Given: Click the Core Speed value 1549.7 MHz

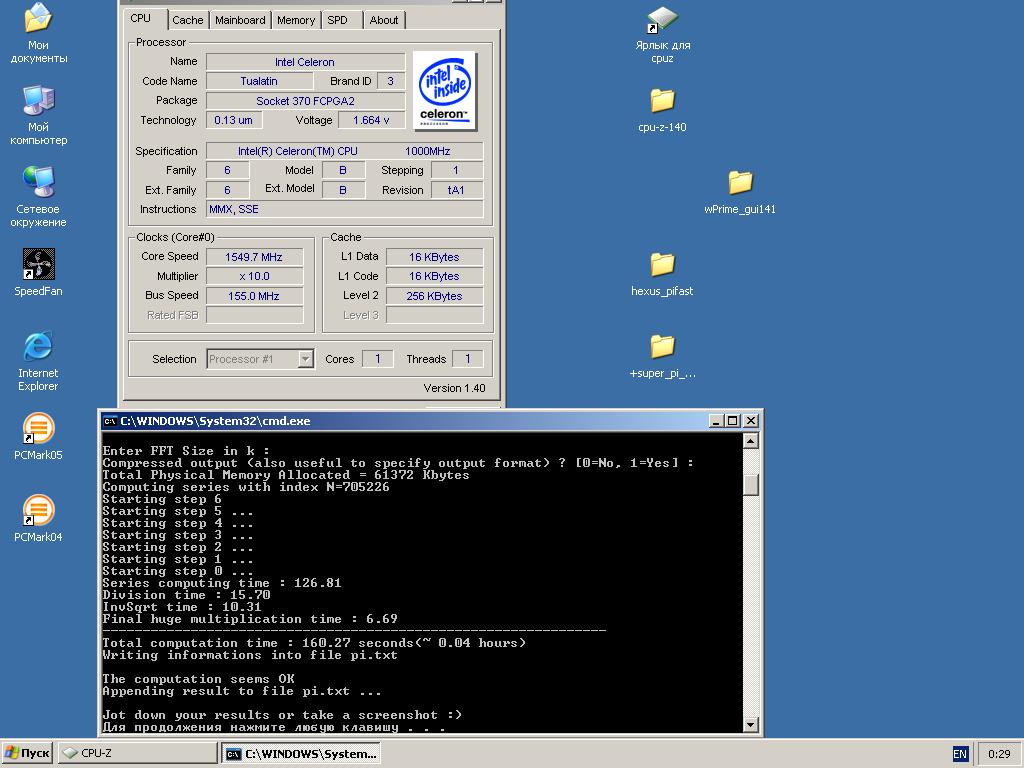Looking at the screenshot, I should (x=254, y=257).
